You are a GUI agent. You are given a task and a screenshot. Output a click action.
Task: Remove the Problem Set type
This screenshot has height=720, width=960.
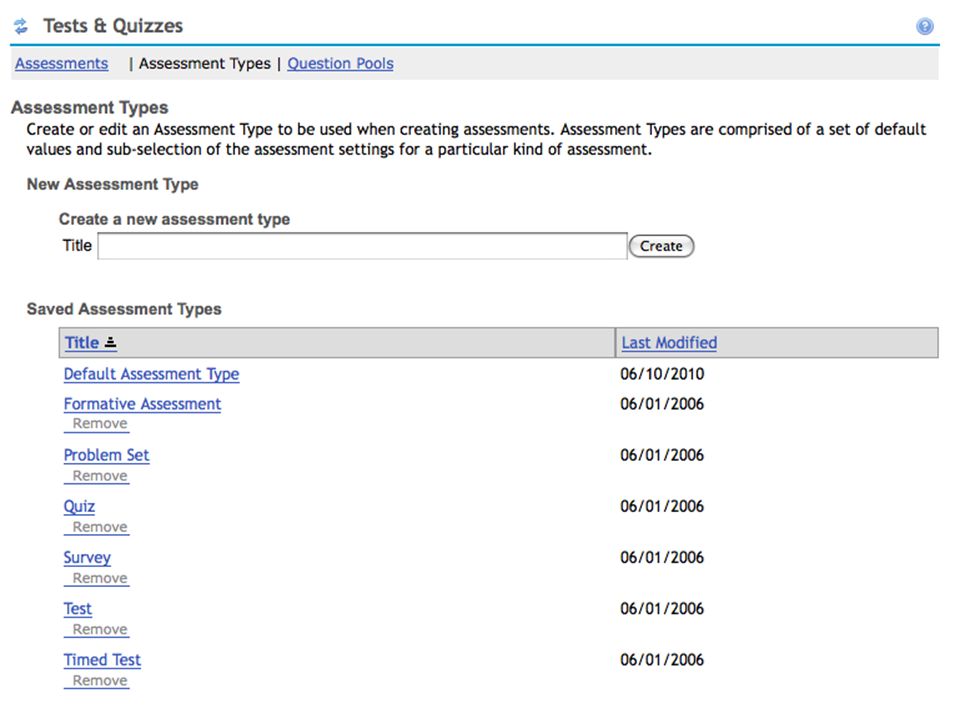pyautogui.click(x=100, y=476)
